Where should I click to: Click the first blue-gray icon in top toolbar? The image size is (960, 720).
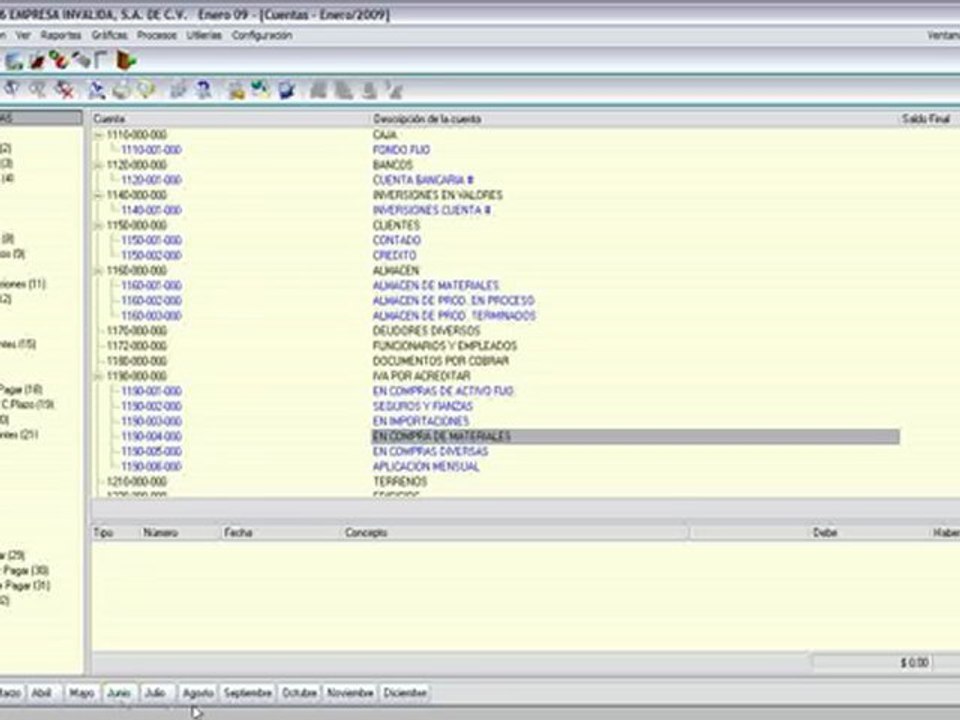[14, 61]
